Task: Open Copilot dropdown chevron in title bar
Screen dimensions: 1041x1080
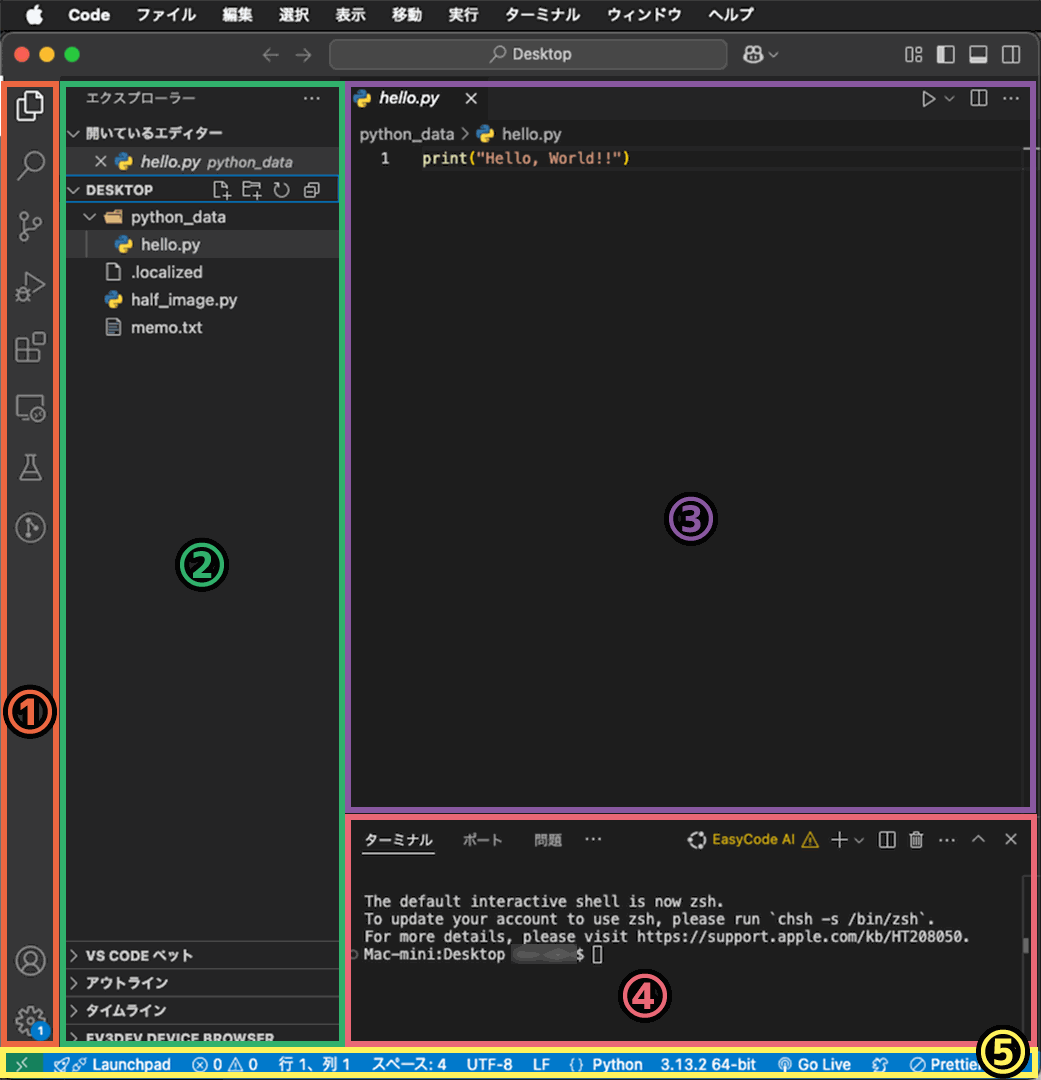Action: [x=773, y=54]
